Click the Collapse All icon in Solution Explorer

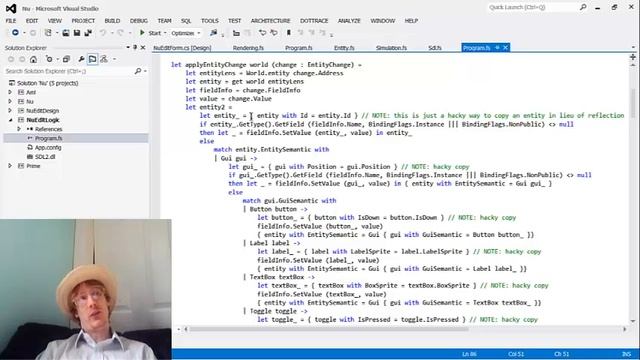[x=66, y=59]
